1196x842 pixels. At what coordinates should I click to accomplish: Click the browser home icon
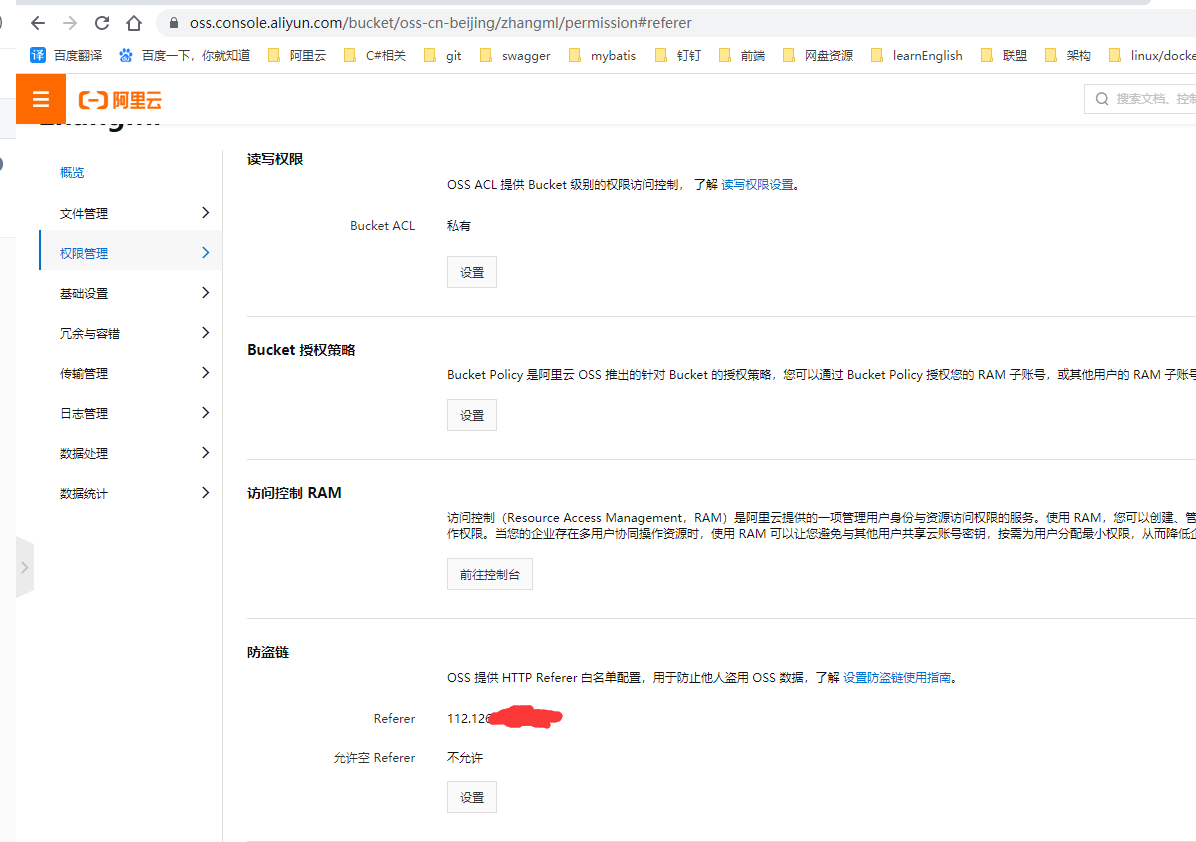click(x=134, y=22)
